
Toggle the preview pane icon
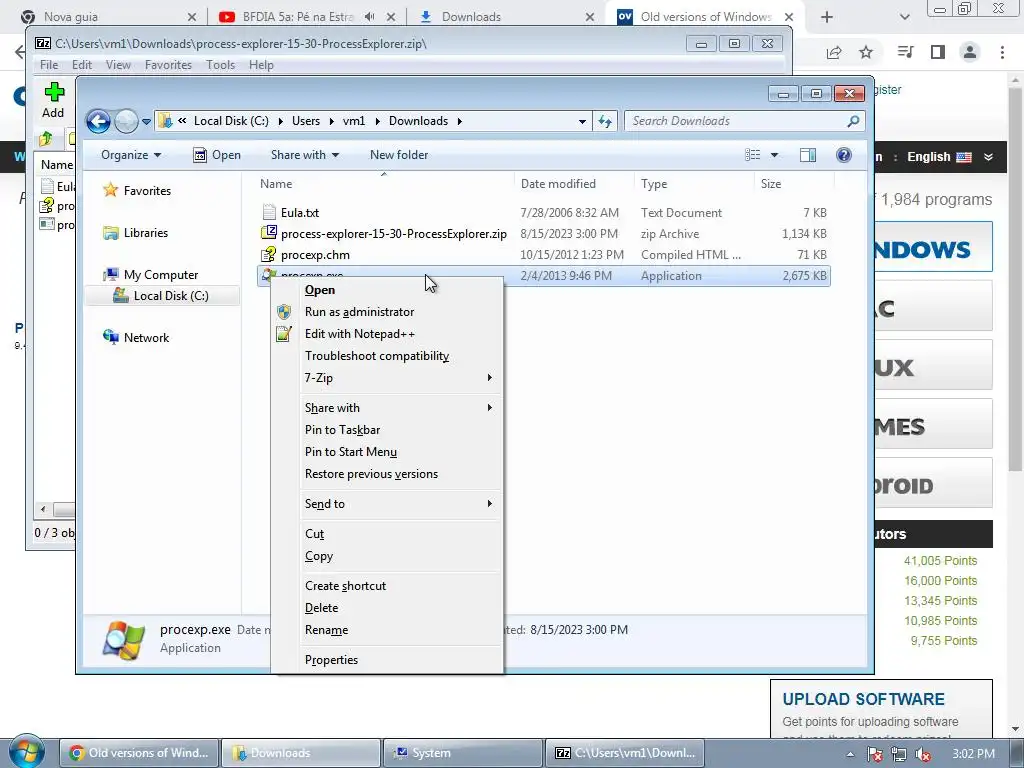[x=808, y=155]
